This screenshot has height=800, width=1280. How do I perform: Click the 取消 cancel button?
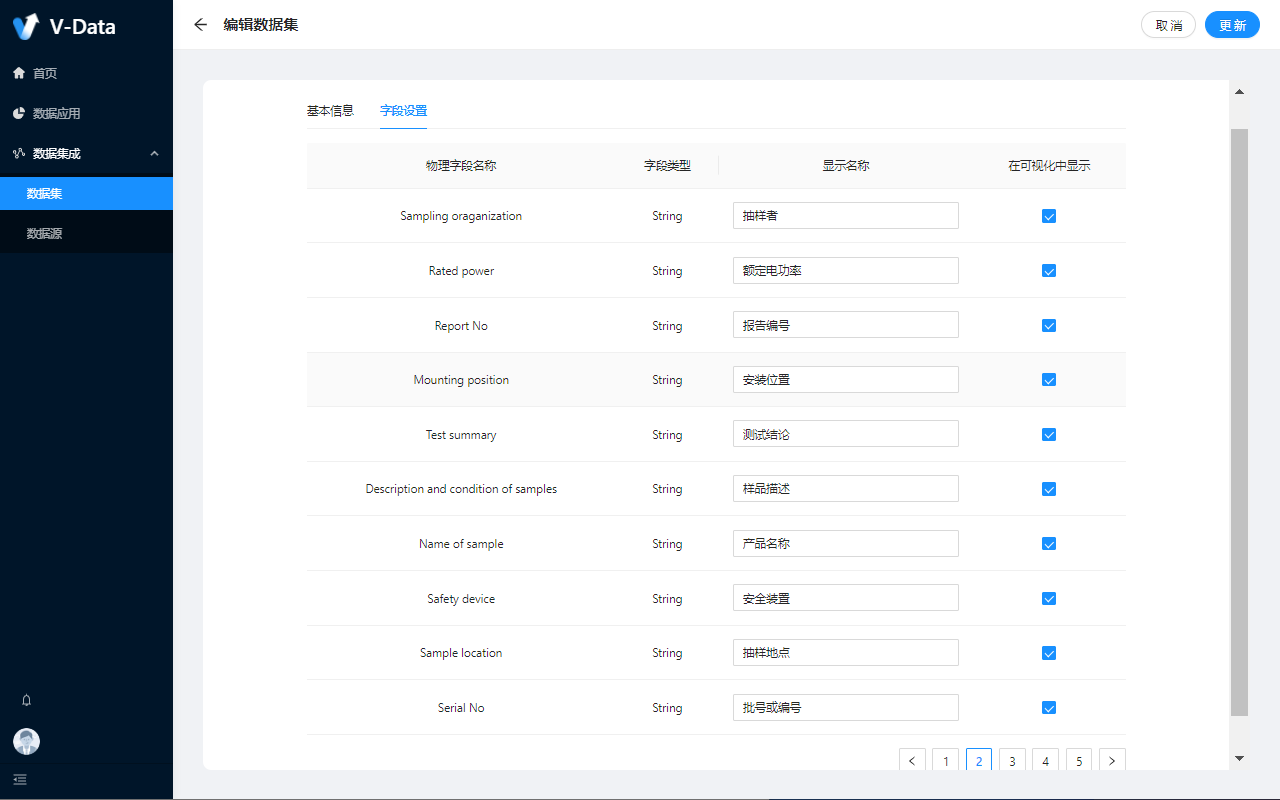1168,25
